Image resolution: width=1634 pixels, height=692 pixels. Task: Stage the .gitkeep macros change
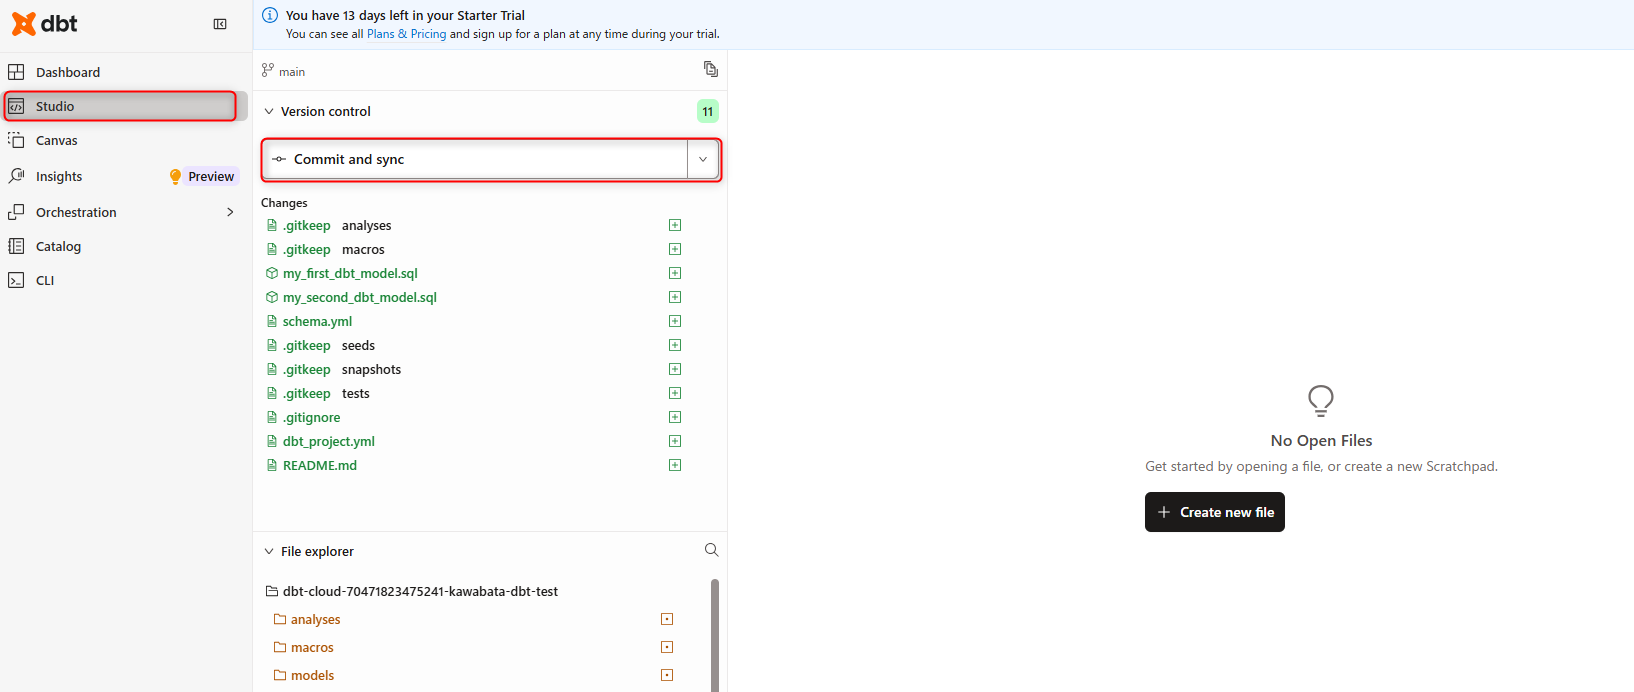point(675,249)
